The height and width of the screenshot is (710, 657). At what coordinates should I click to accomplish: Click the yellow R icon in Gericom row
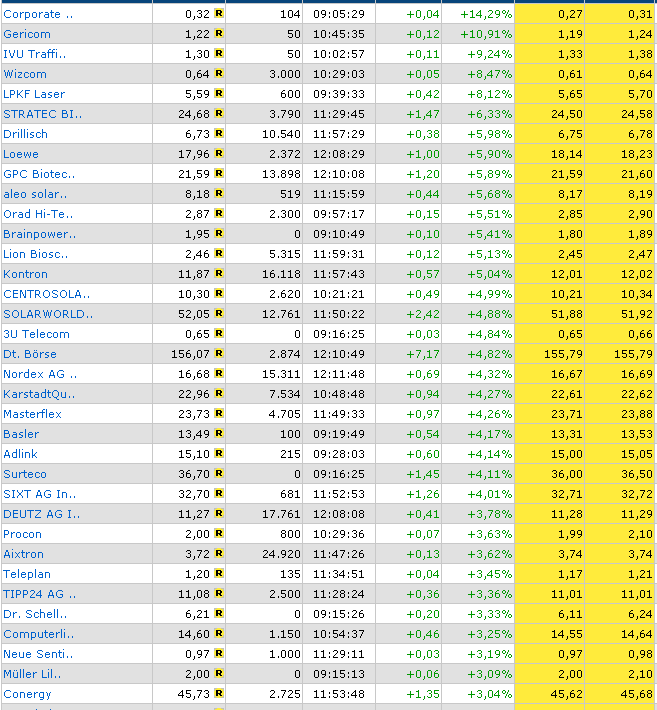point(219,34)
